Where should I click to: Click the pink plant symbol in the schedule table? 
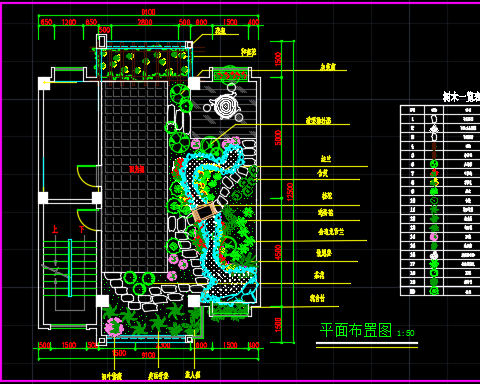pos(434,237)
